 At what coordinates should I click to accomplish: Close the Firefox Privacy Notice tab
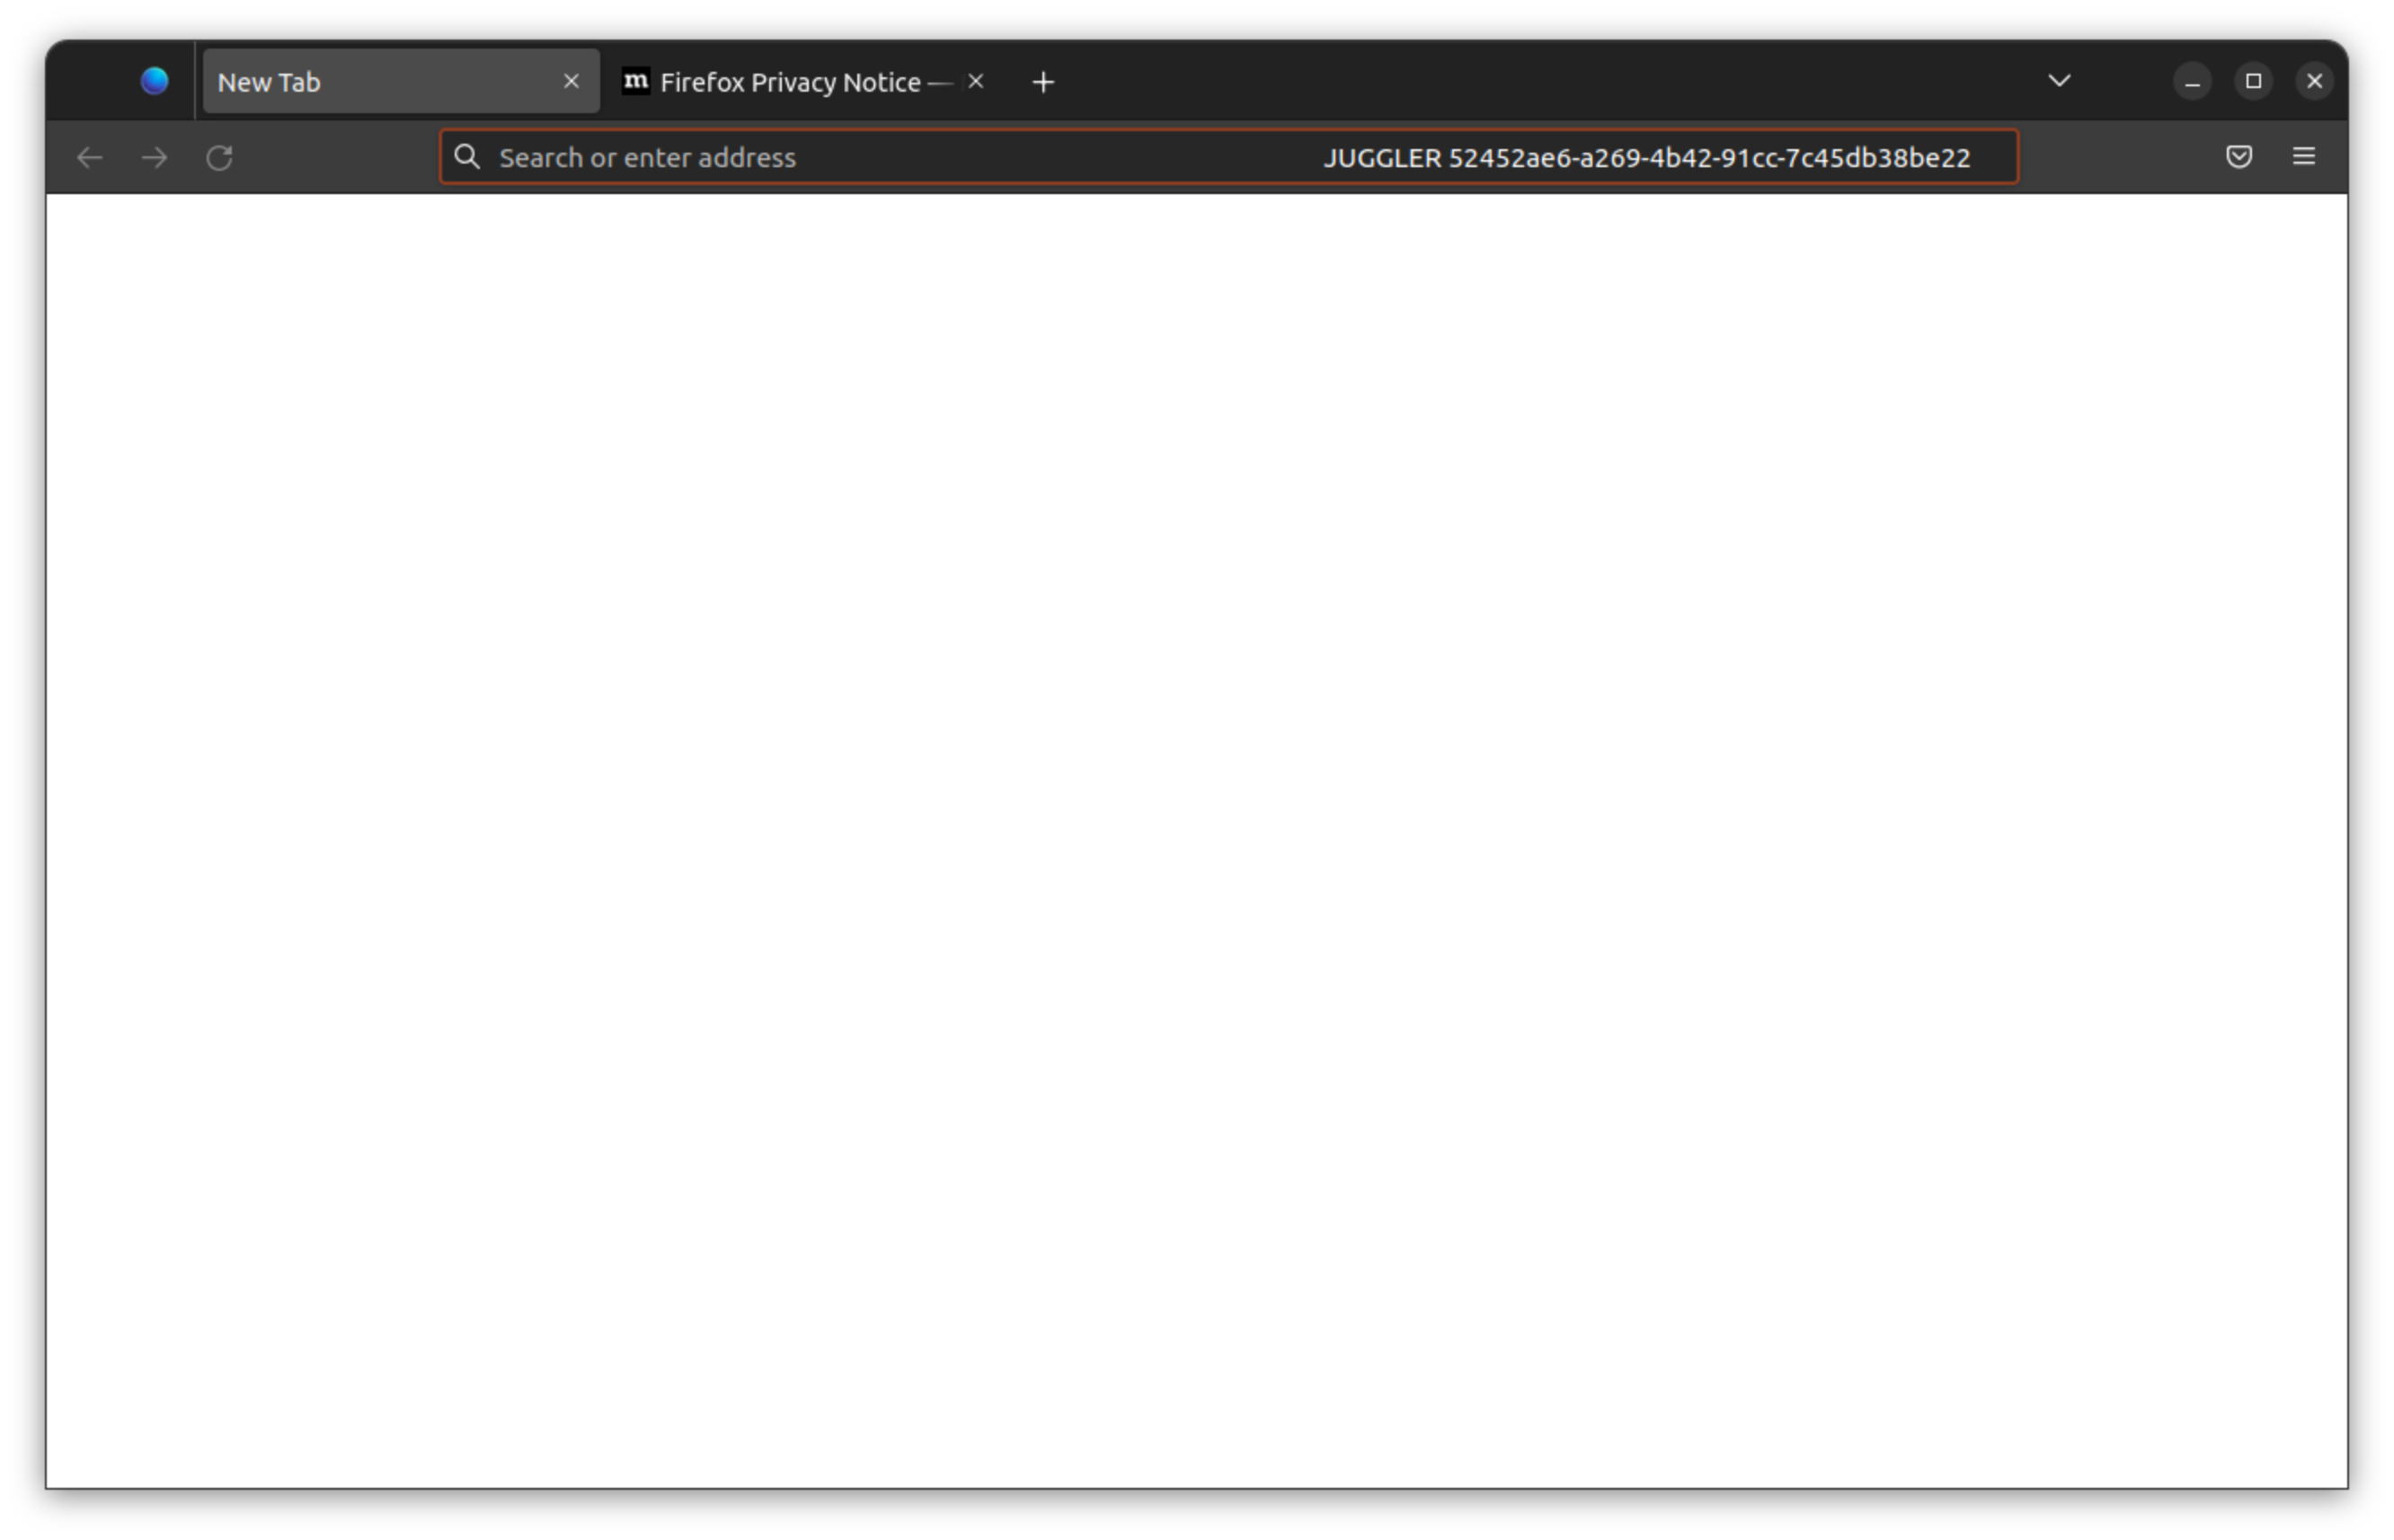(975, 81)
